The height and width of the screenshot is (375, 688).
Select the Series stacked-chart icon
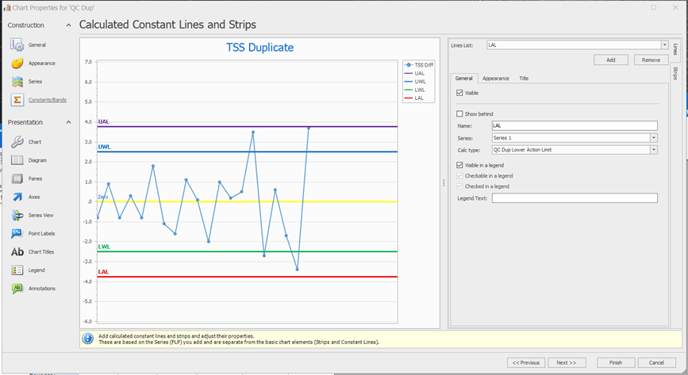point(17,82)
